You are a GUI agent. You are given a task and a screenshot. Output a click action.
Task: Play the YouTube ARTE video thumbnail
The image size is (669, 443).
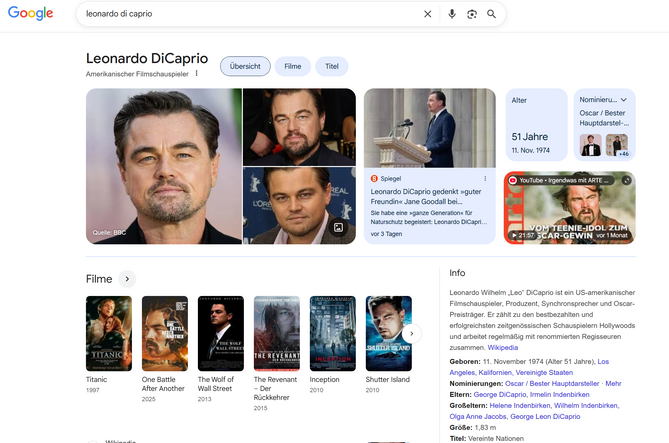coord(569,208)
